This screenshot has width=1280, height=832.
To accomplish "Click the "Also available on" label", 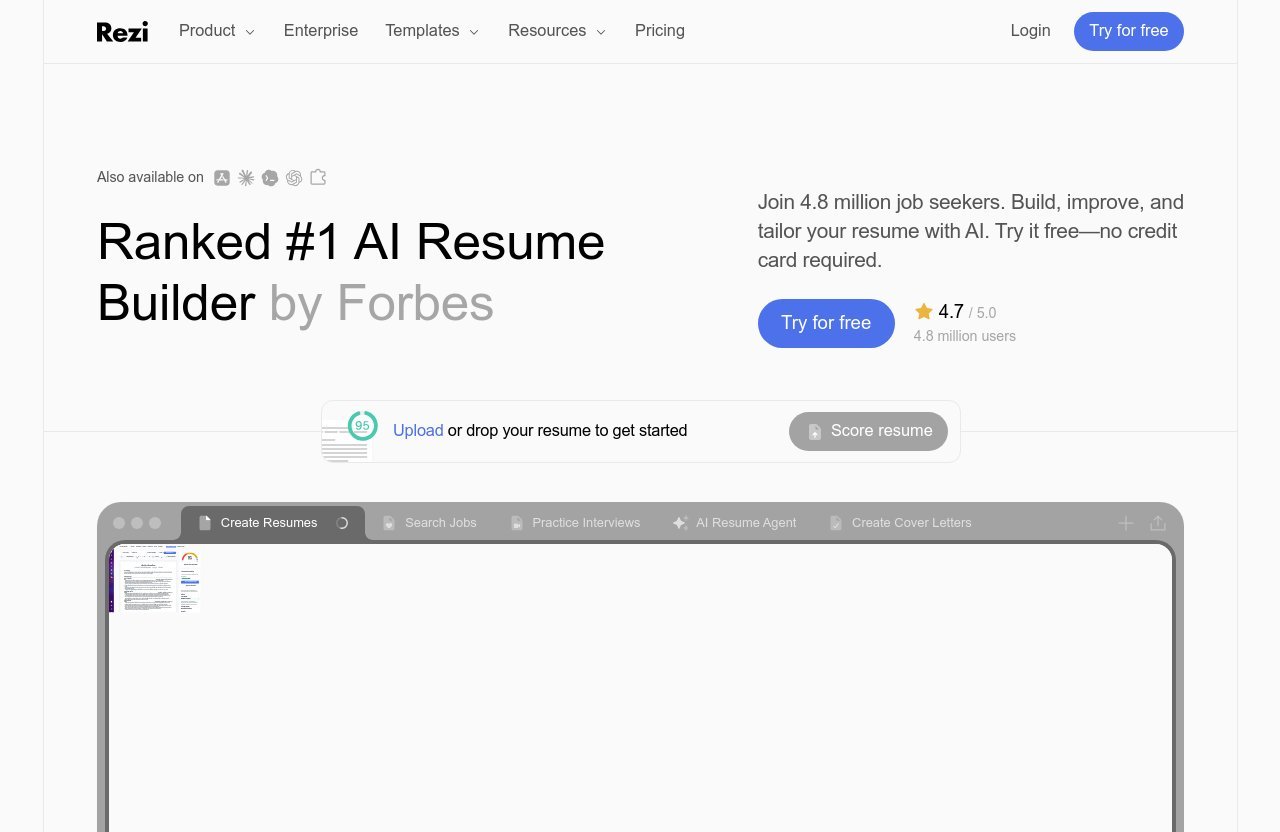I will 150,177.
